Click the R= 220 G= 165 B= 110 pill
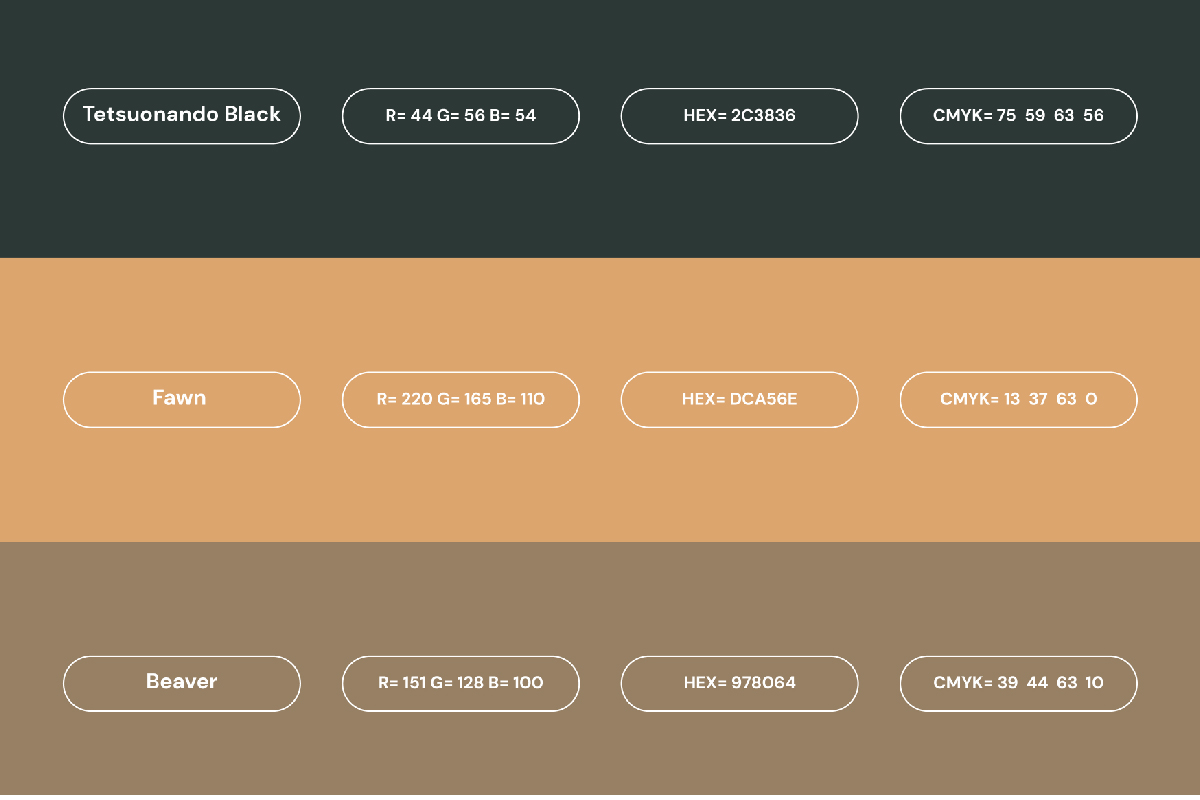 [x=460, y=400]
